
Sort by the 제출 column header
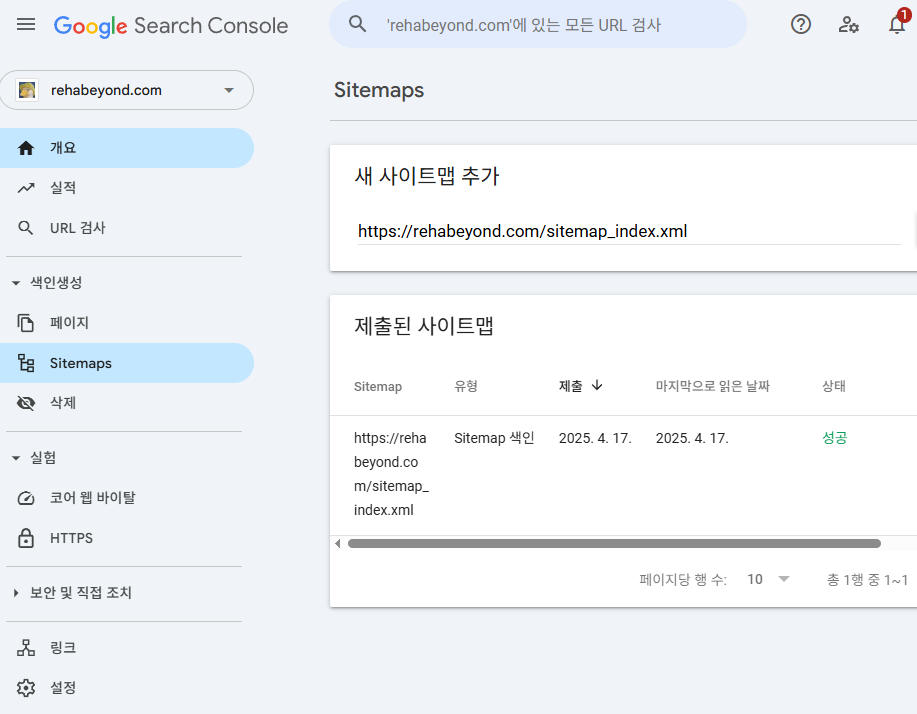pyautogui.click(x=581, y=386)
